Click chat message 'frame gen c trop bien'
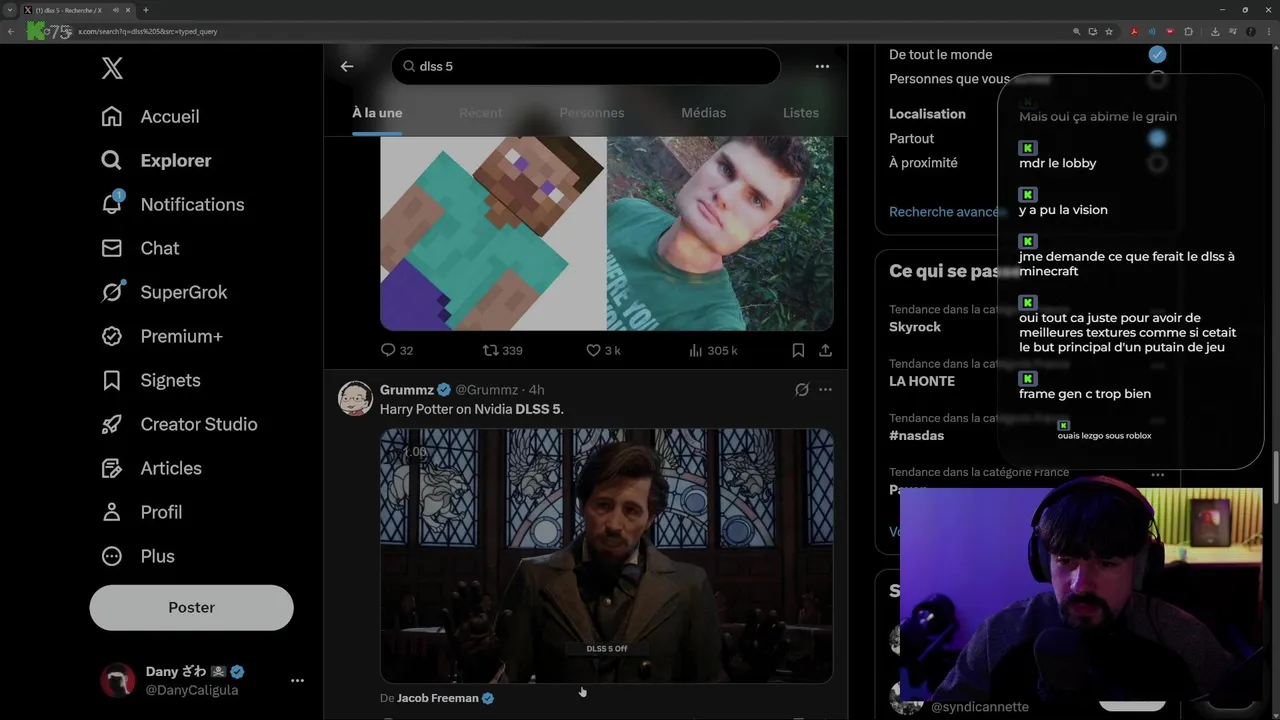Screen dimensions: 1280x720 [1085, 394]
